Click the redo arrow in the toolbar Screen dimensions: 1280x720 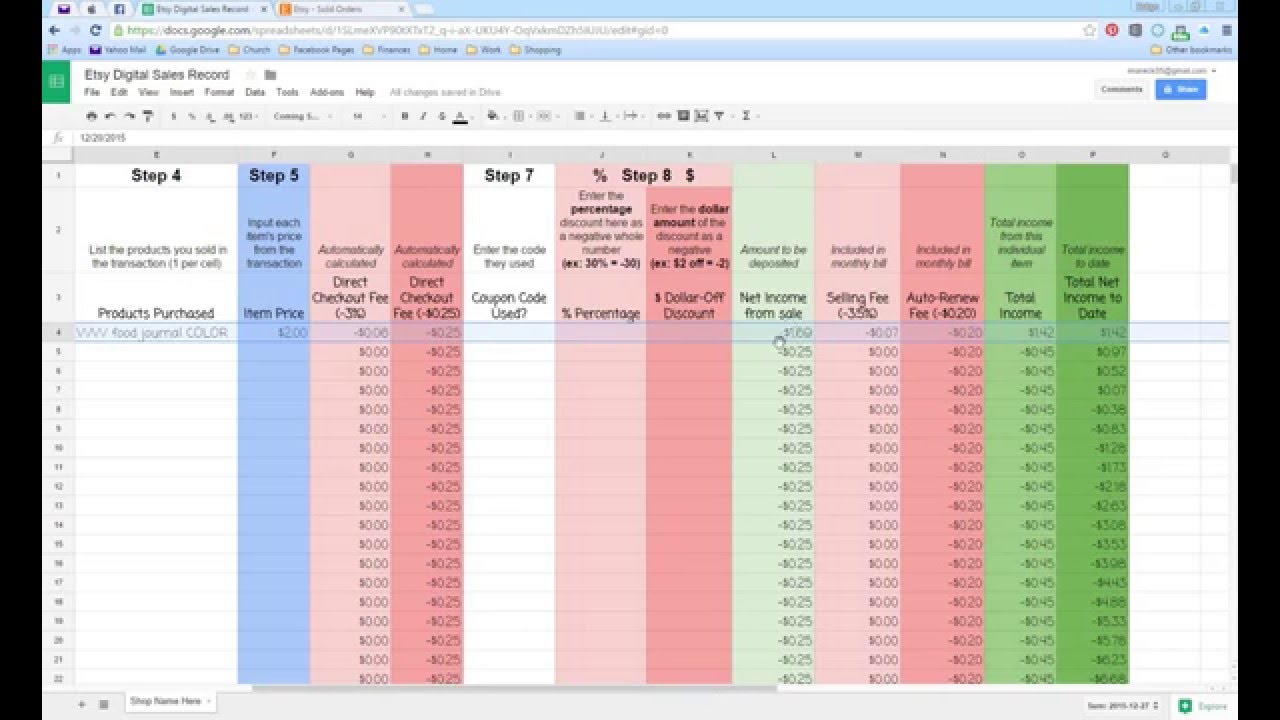129,116
